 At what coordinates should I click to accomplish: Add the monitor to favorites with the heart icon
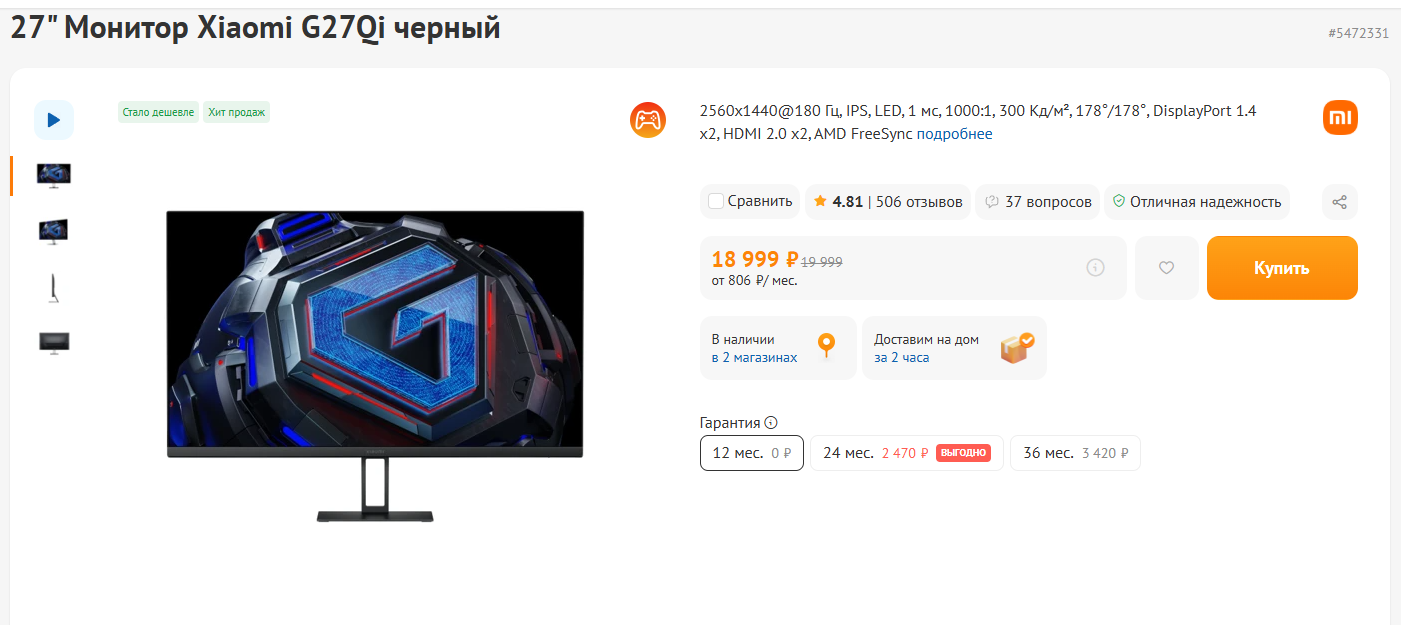[1166, 268]
